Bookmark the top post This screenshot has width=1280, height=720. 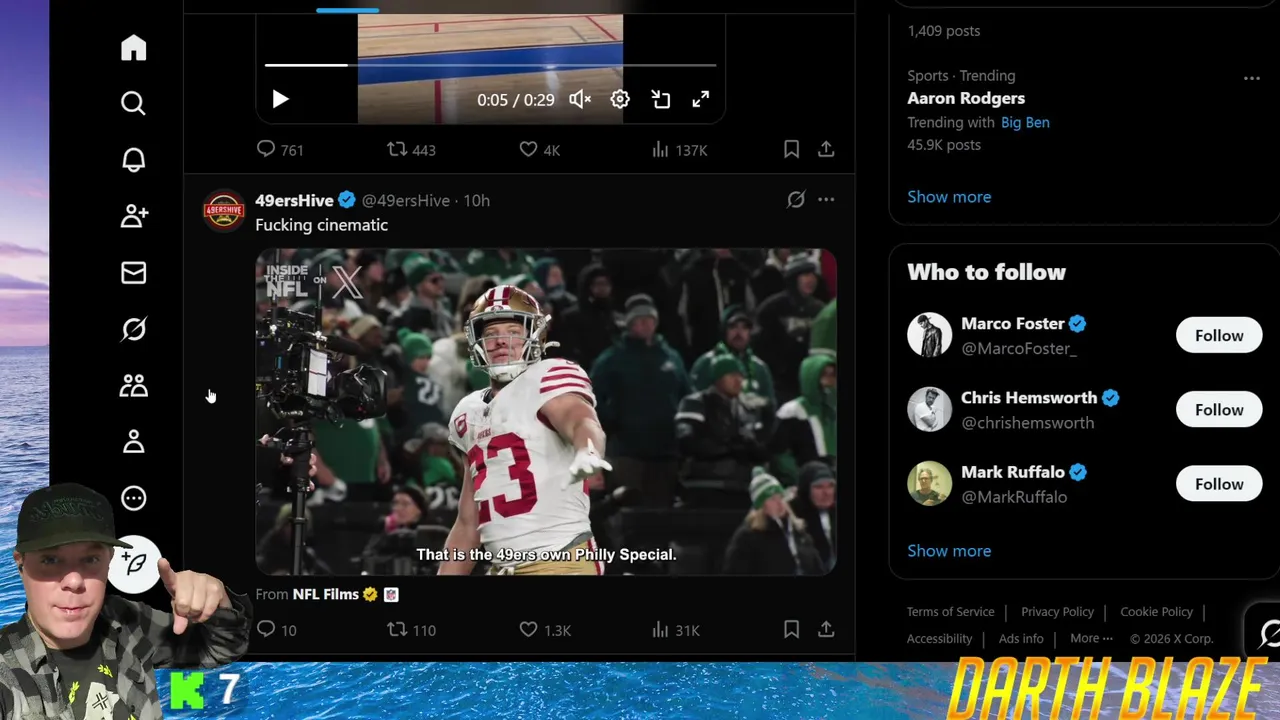coord(791,149)
